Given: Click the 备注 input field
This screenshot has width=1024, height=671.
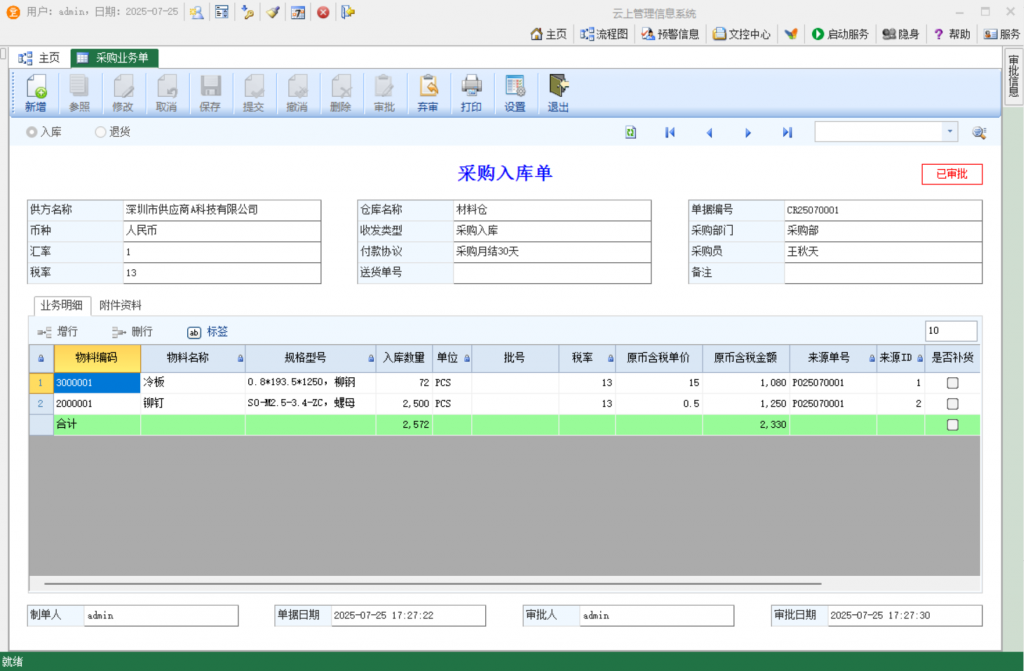Looking at the screenshot, I should click(x=883, y=272).
